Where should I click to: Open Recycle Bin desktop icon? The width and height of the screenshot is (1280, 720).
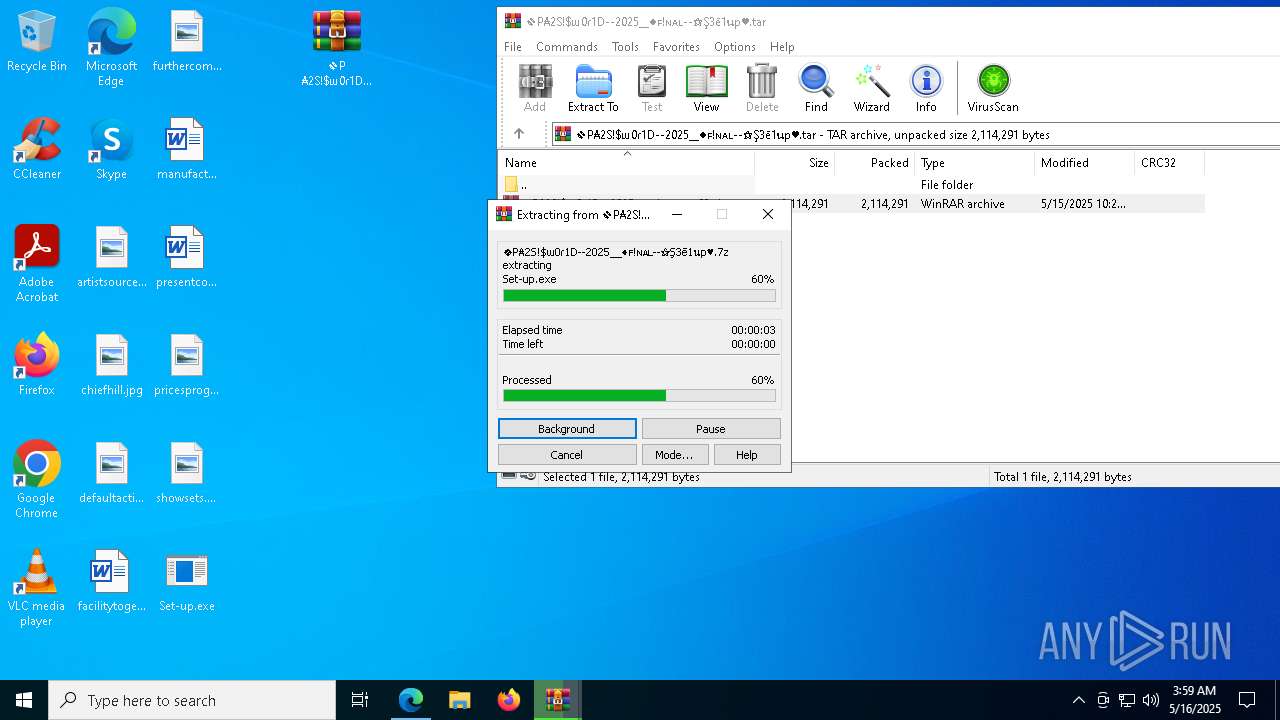[x=37, y=42]
